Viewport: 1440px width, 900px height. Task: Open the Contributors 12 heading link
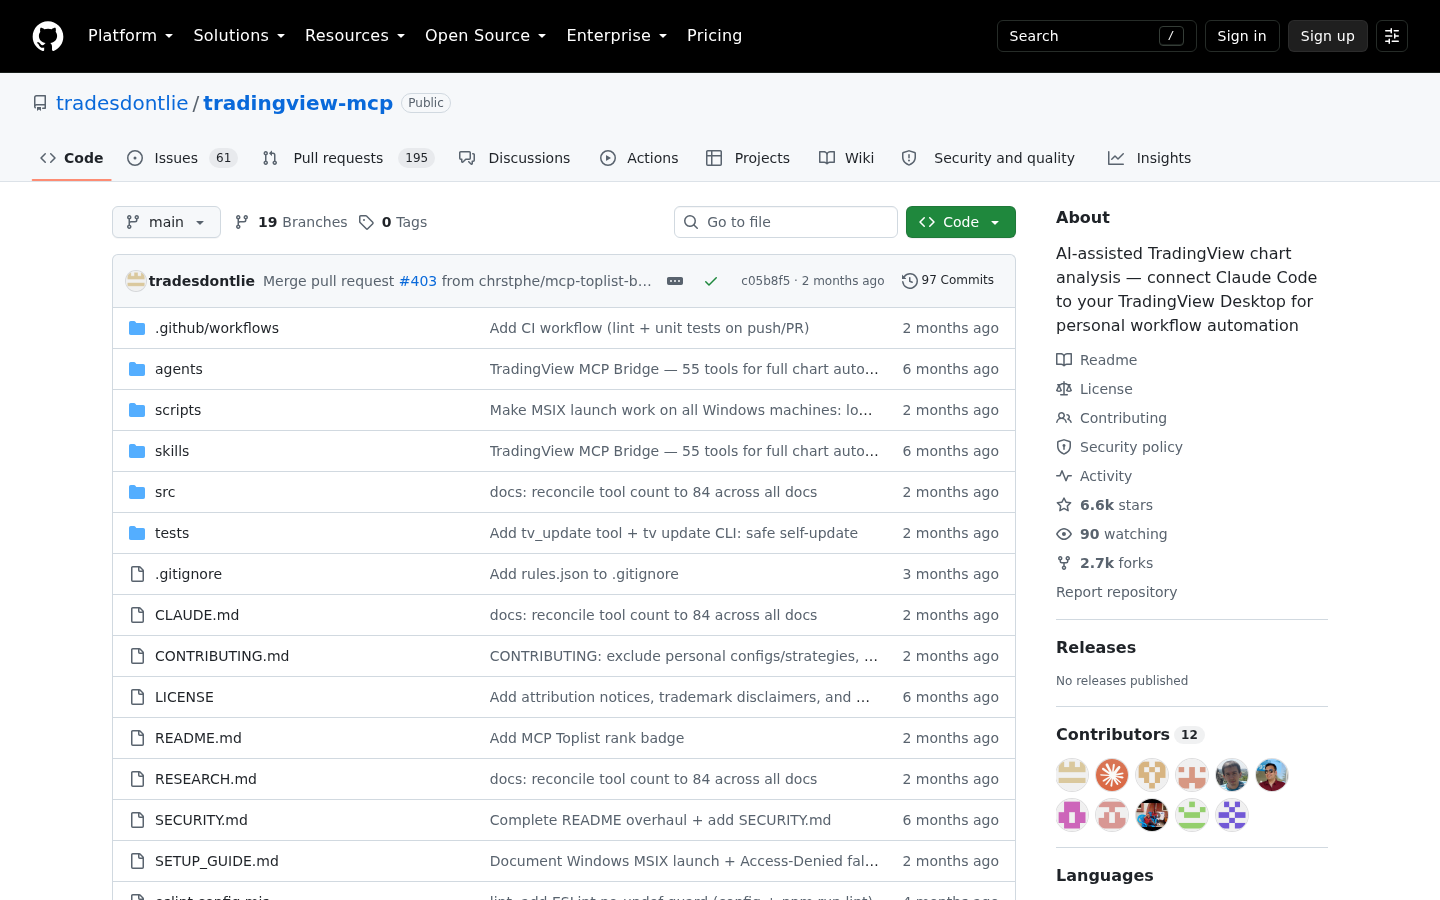[x=1129, y=734]
